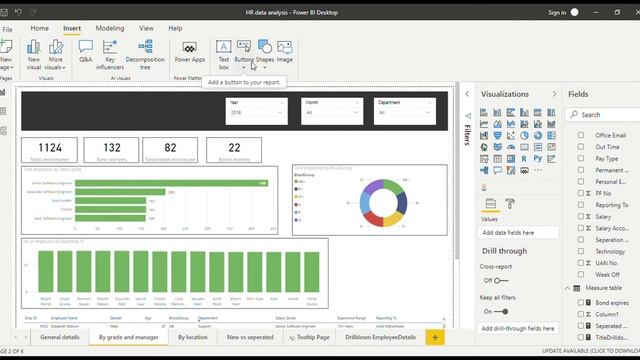Click Sign in
The width and height of the screenshot is (640, 360).
pos(557,12)
